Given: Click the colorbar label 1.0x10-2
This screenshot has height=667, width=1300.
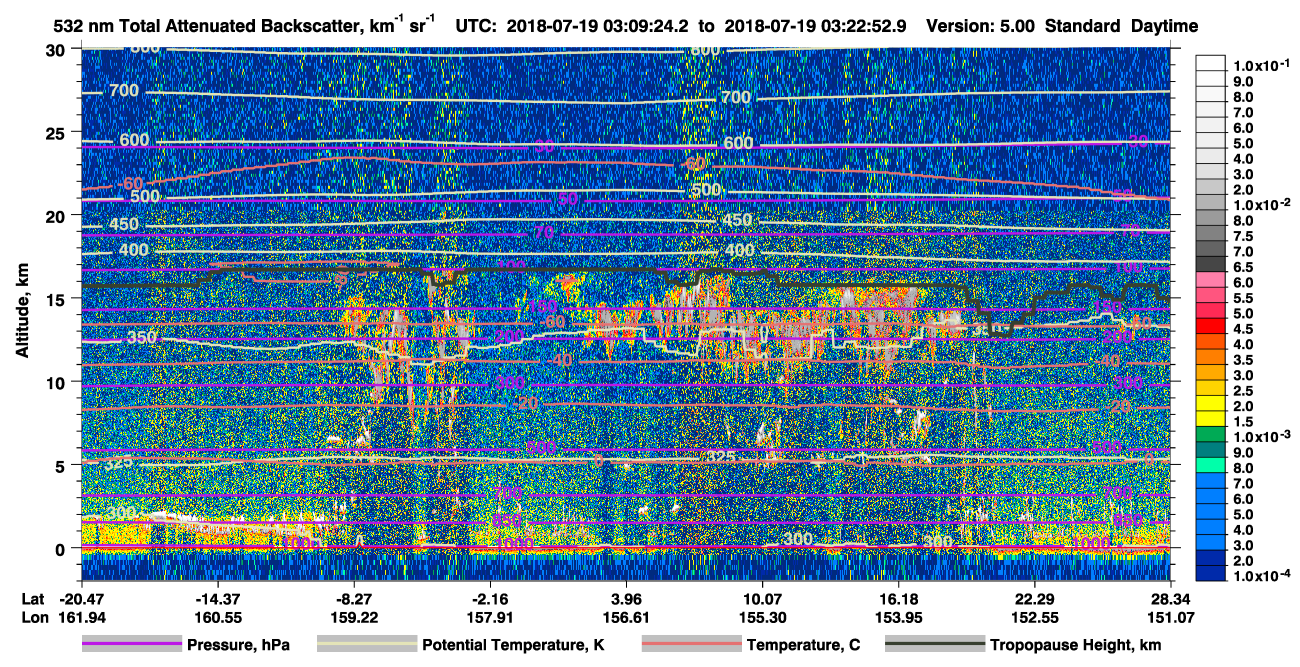Looking at the screenshot, I should 1261,205.
